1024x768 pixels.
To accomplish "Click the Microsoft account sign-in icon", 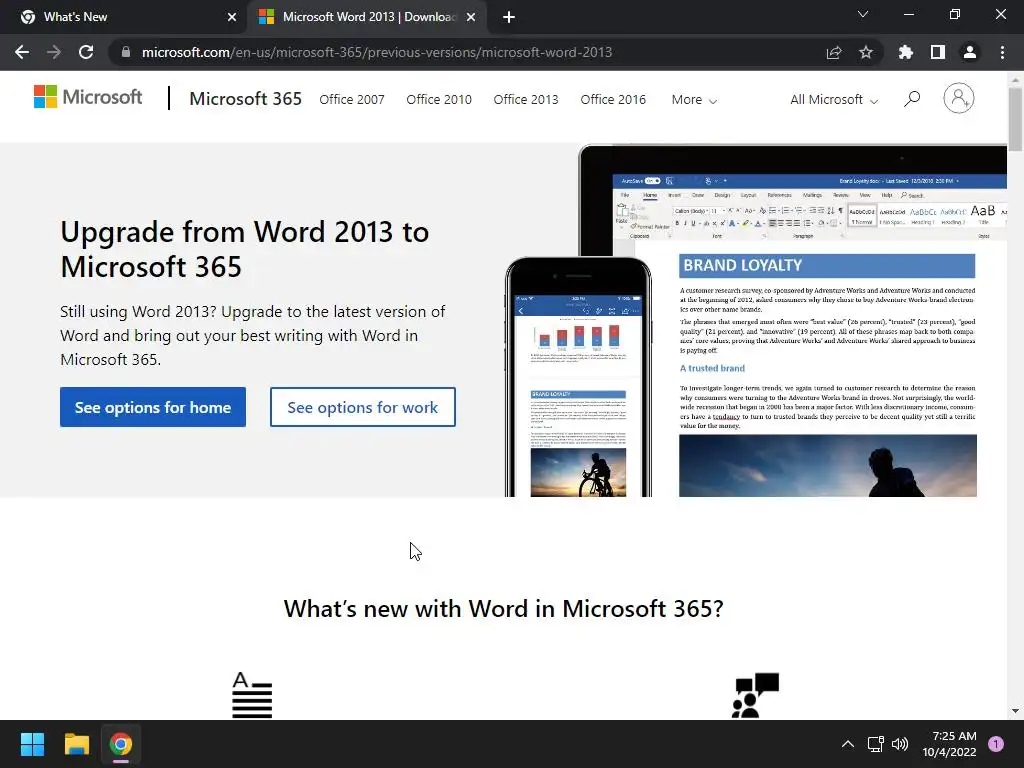I will coord(959,99).
